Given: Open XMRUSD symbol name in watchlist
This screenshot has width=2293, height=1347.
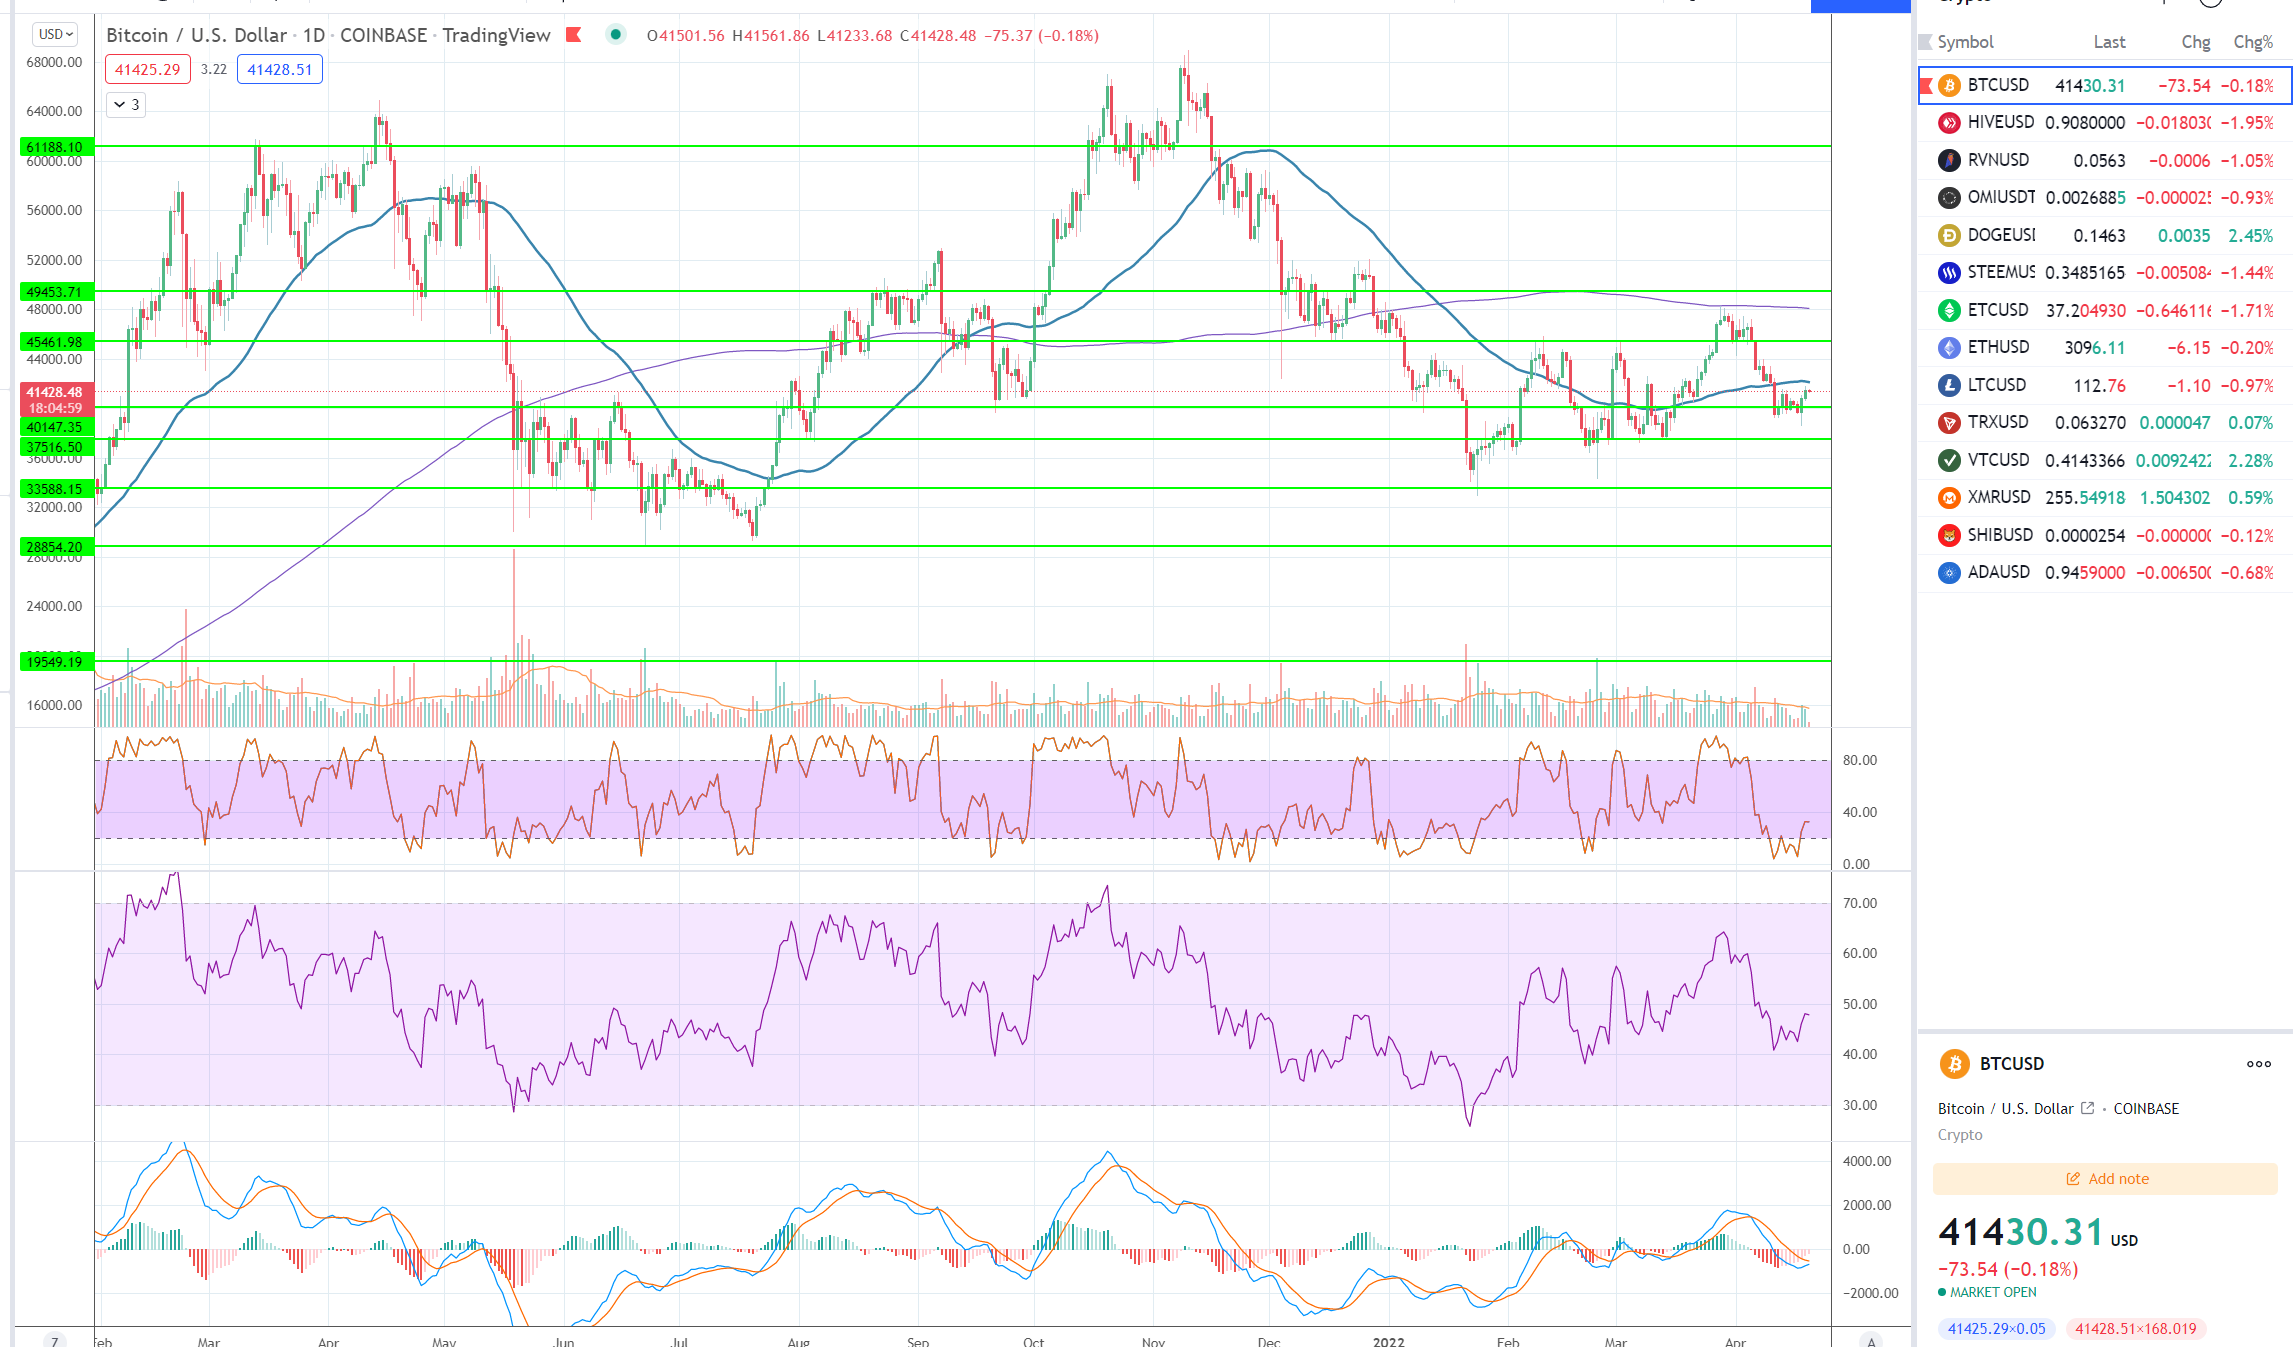Looking at the screenshot, I should pyautogui.click(x=1999, y=497).
